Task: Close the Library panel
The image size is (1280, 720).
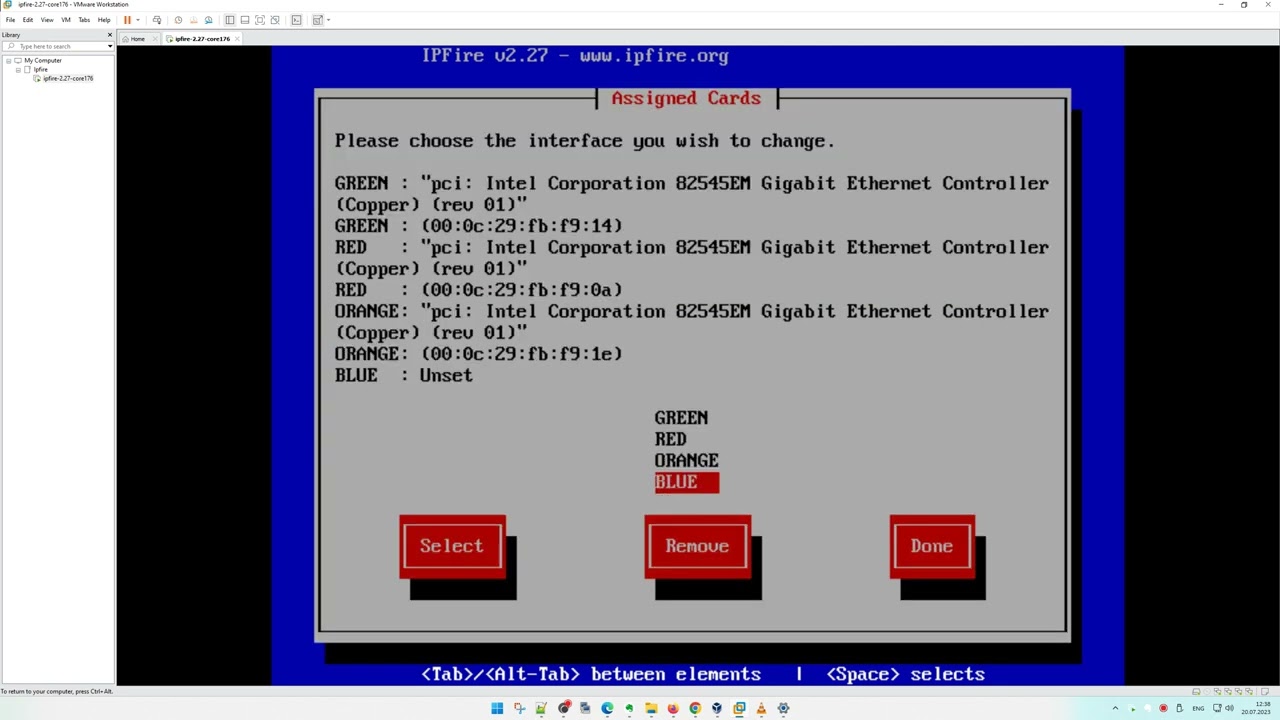Action: point(110,35)
